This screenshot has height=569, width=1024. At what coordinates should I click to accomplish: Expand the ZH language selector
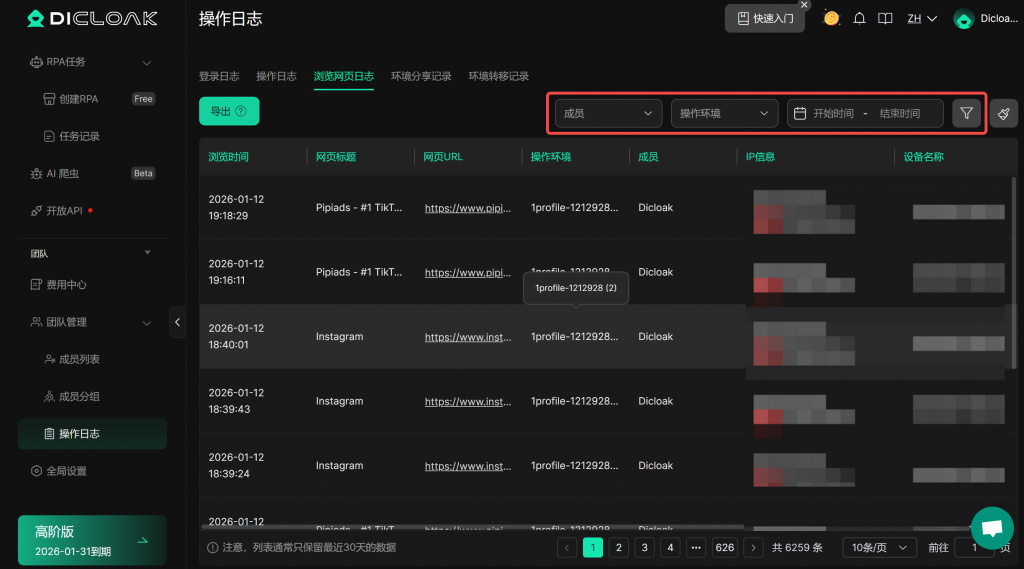click(921, 18)
